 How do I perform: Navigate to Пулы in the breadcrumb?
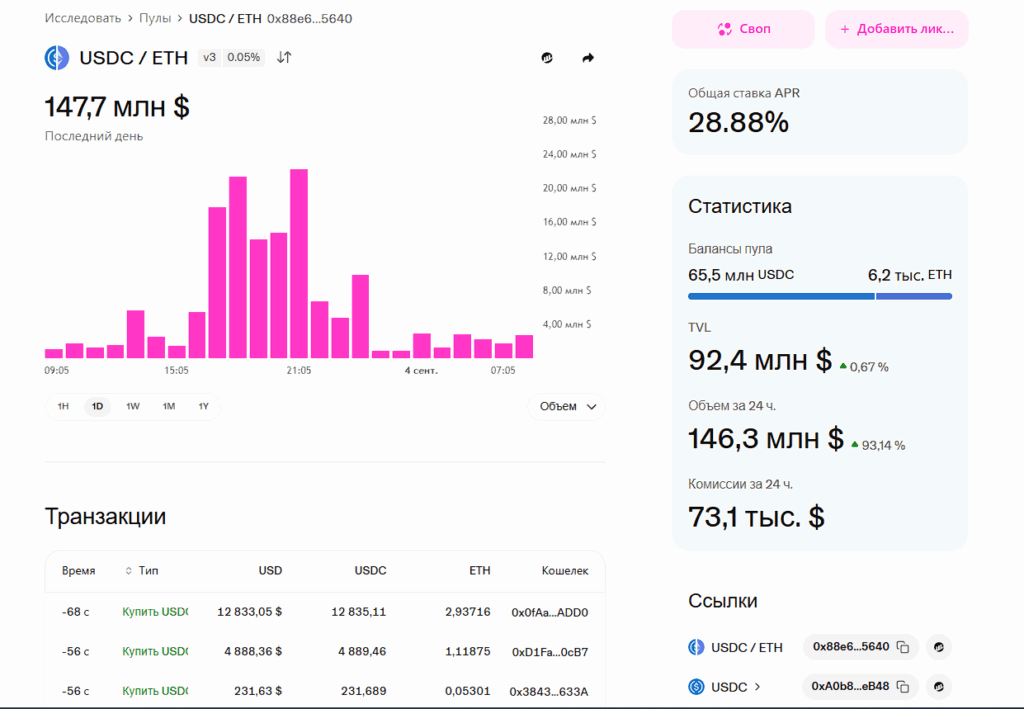point(155,18)
